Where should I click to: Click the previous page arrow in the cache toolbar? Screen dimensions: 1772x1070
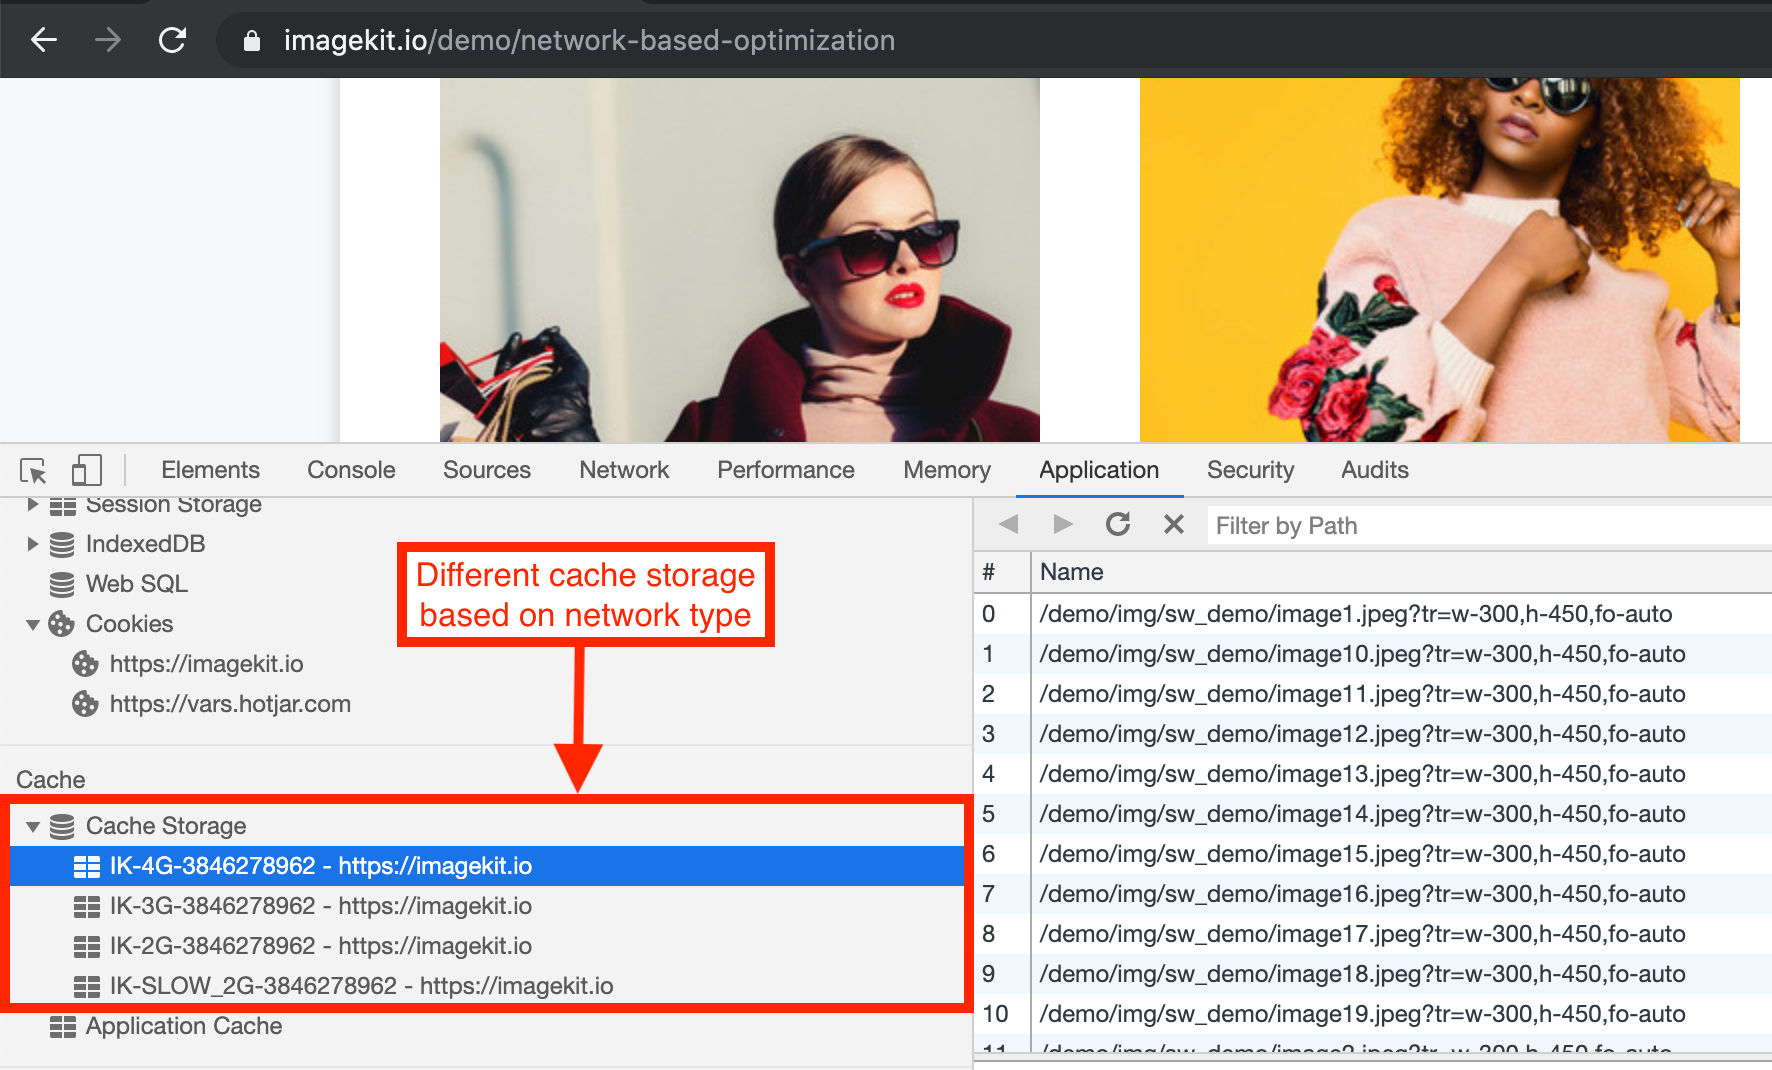click(1008, 524)
